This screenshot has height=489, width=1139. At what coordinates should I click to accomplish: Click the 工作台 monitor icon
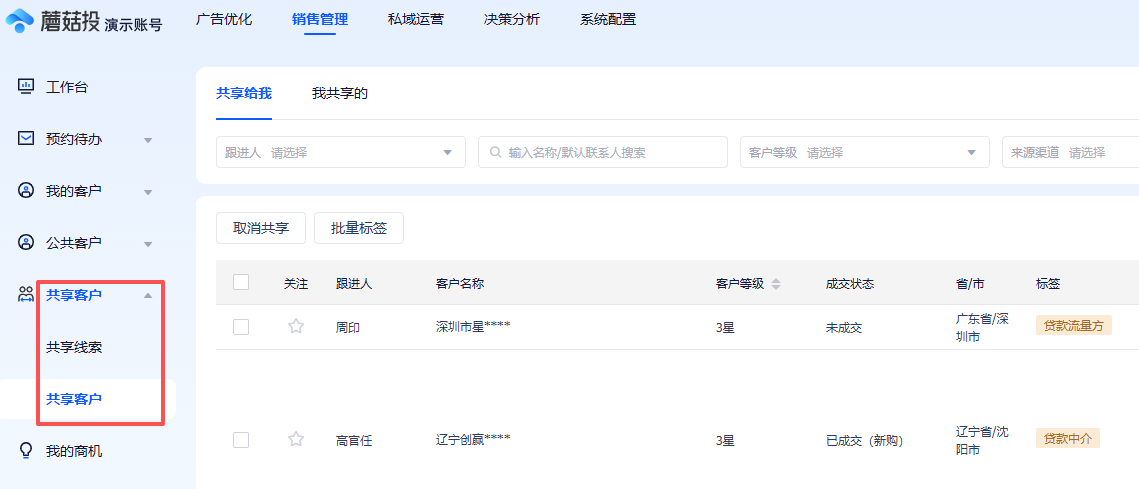[x=25, y=86]
